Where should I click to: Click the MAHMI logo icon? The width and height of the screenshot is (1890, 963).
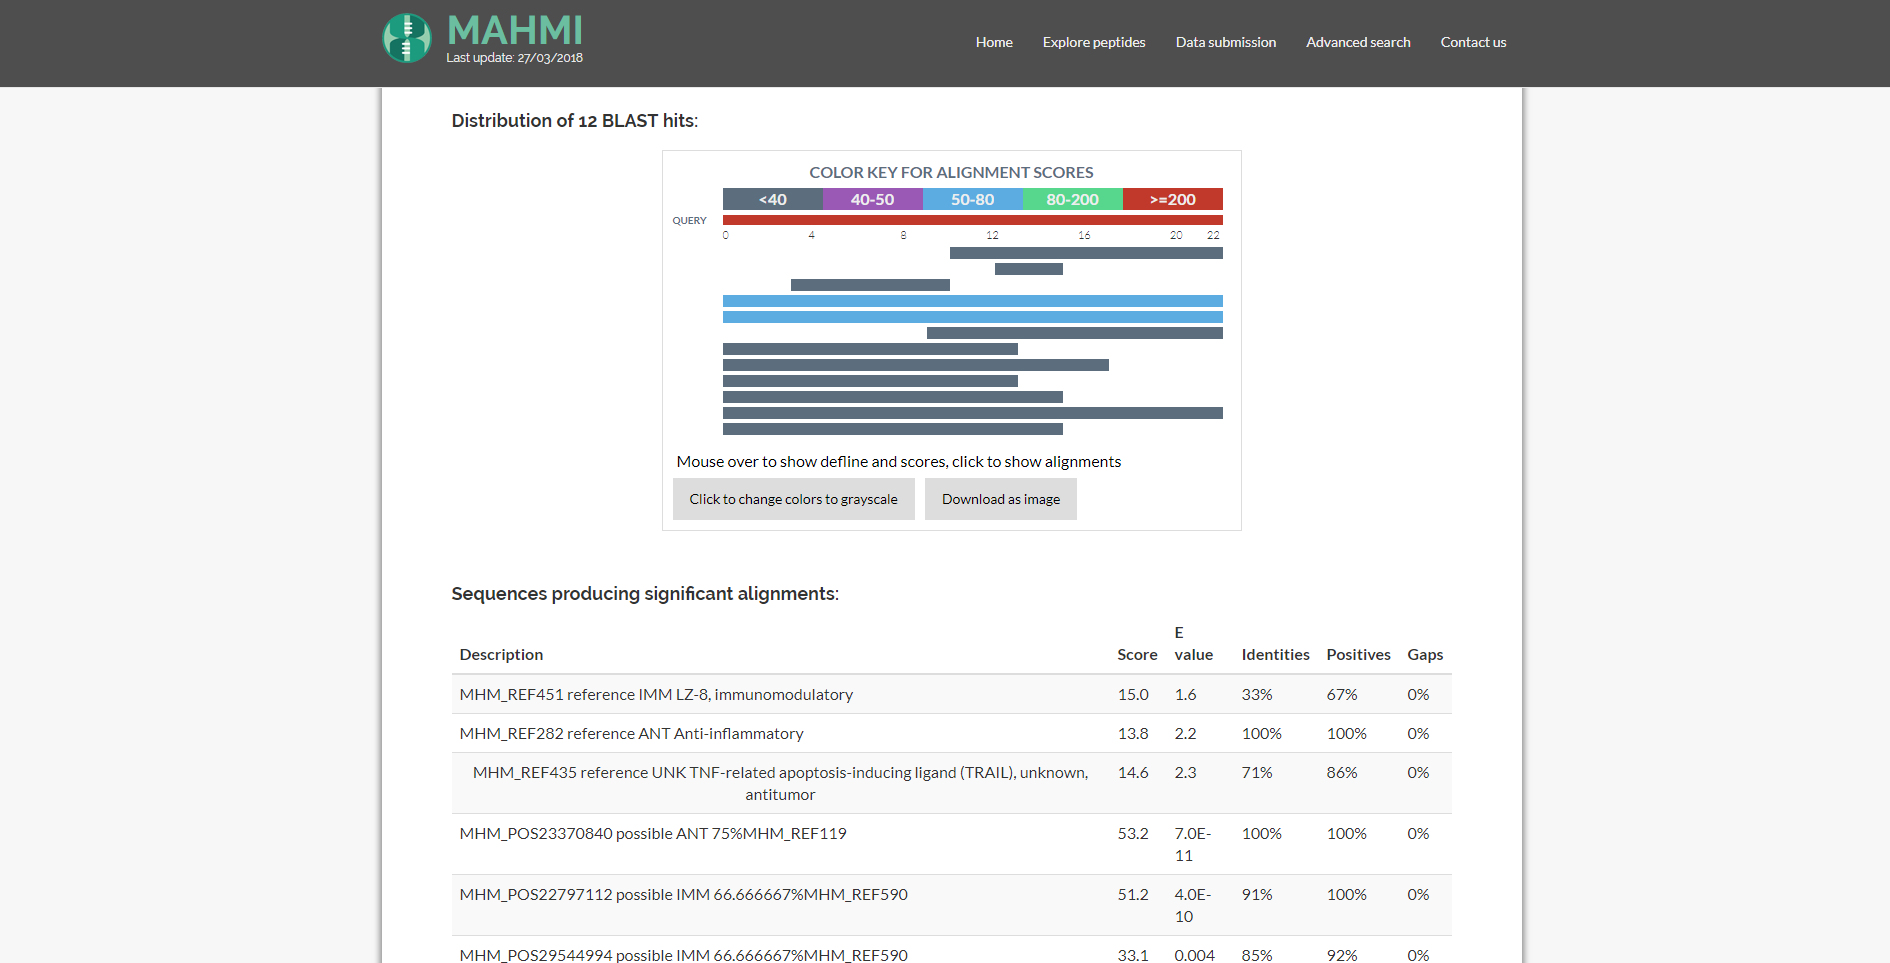pos(407,39)
